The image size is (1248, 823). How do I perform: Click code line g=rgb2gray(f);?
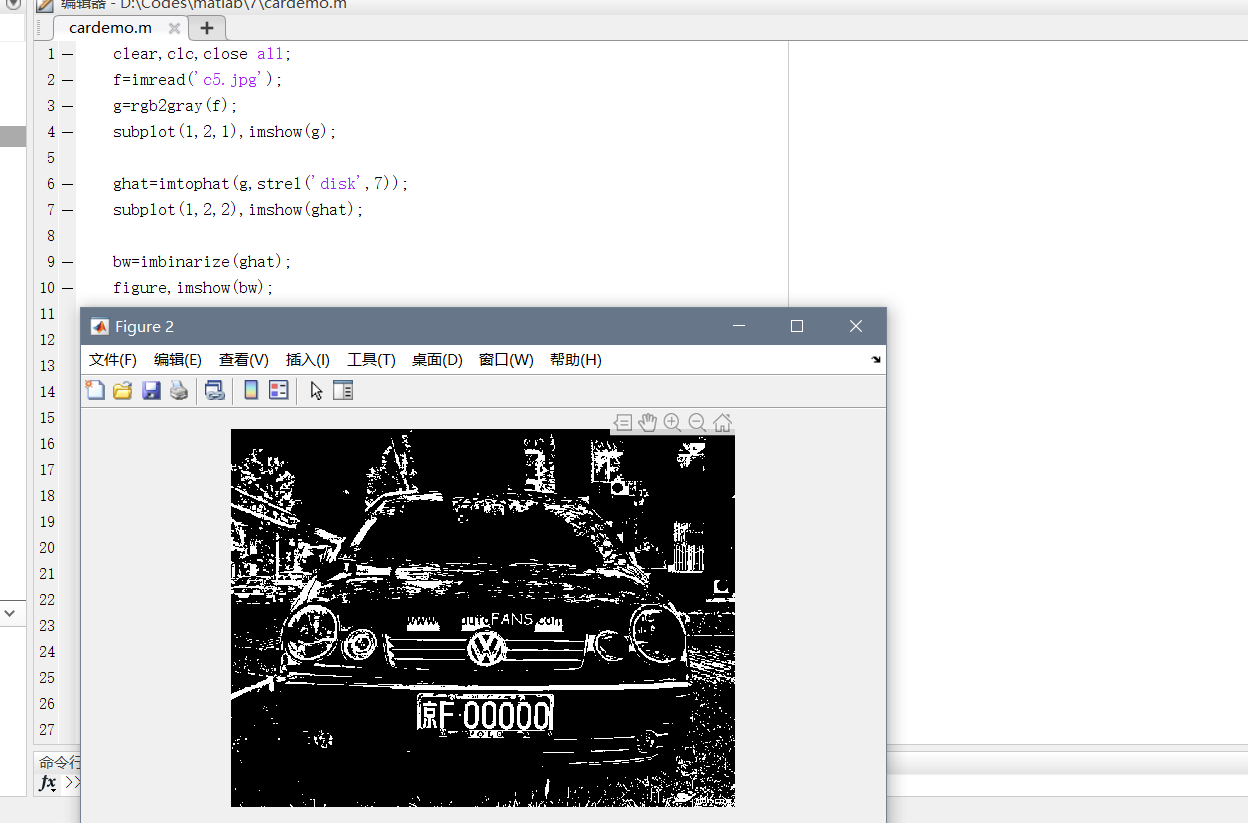(175, 106)
